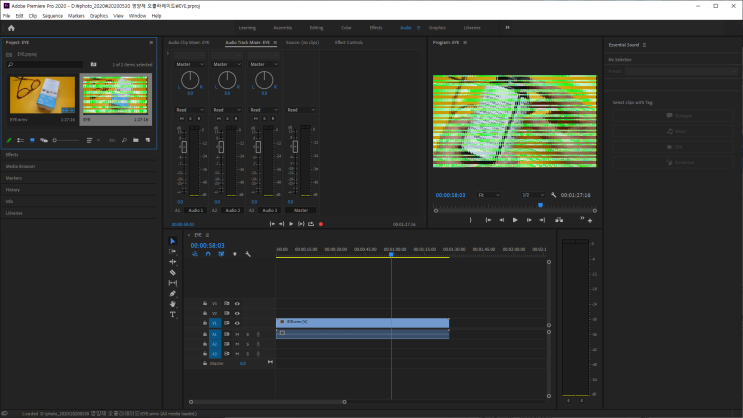The width and height of the screenshot is (743, 418).
Task: Select the Ripple Edit tool
Action: tap(172, 262)
